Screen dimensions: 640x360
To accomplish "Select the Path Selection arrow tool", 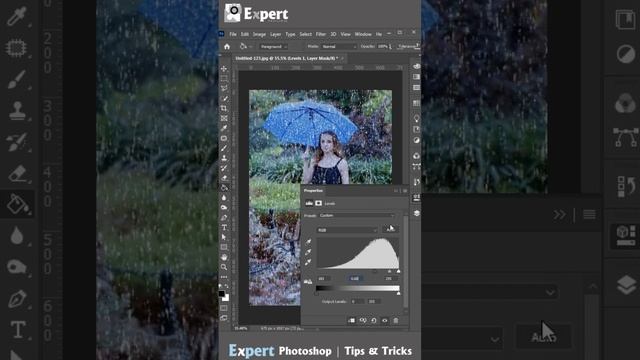I will click(x=224, y=237).
